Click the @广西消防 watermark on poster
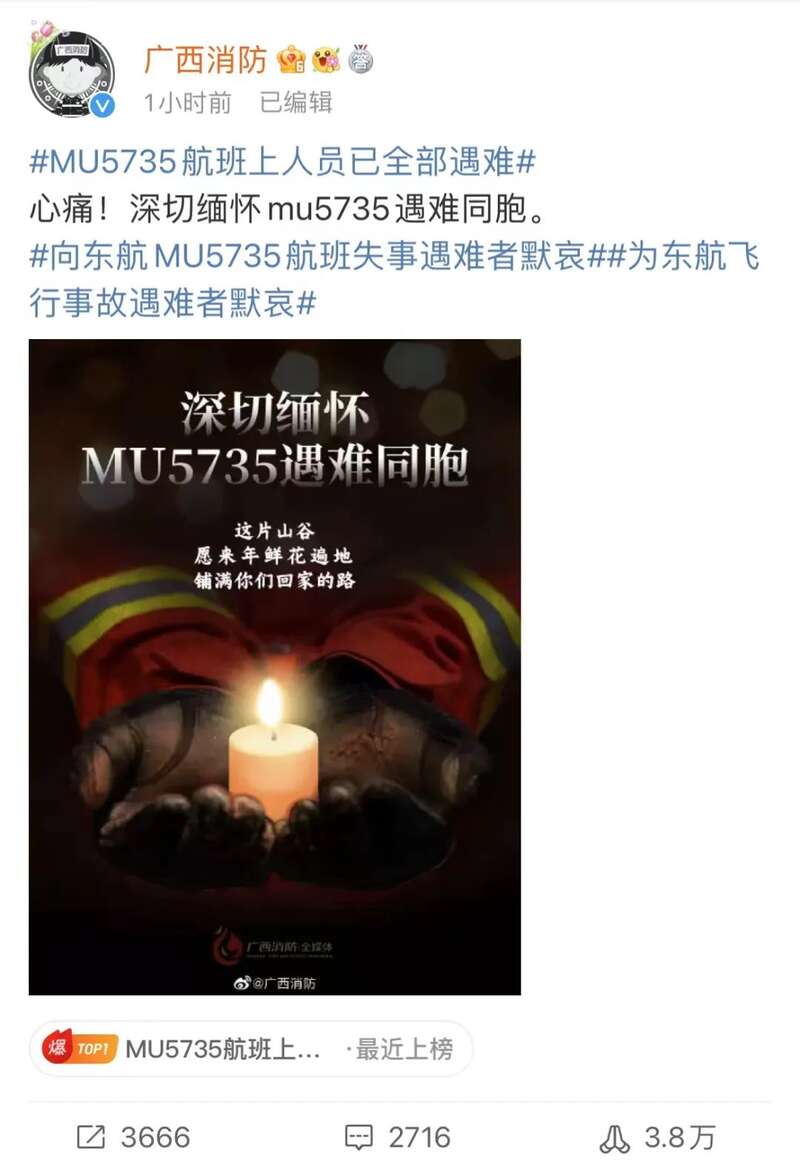 coord(275,983)
